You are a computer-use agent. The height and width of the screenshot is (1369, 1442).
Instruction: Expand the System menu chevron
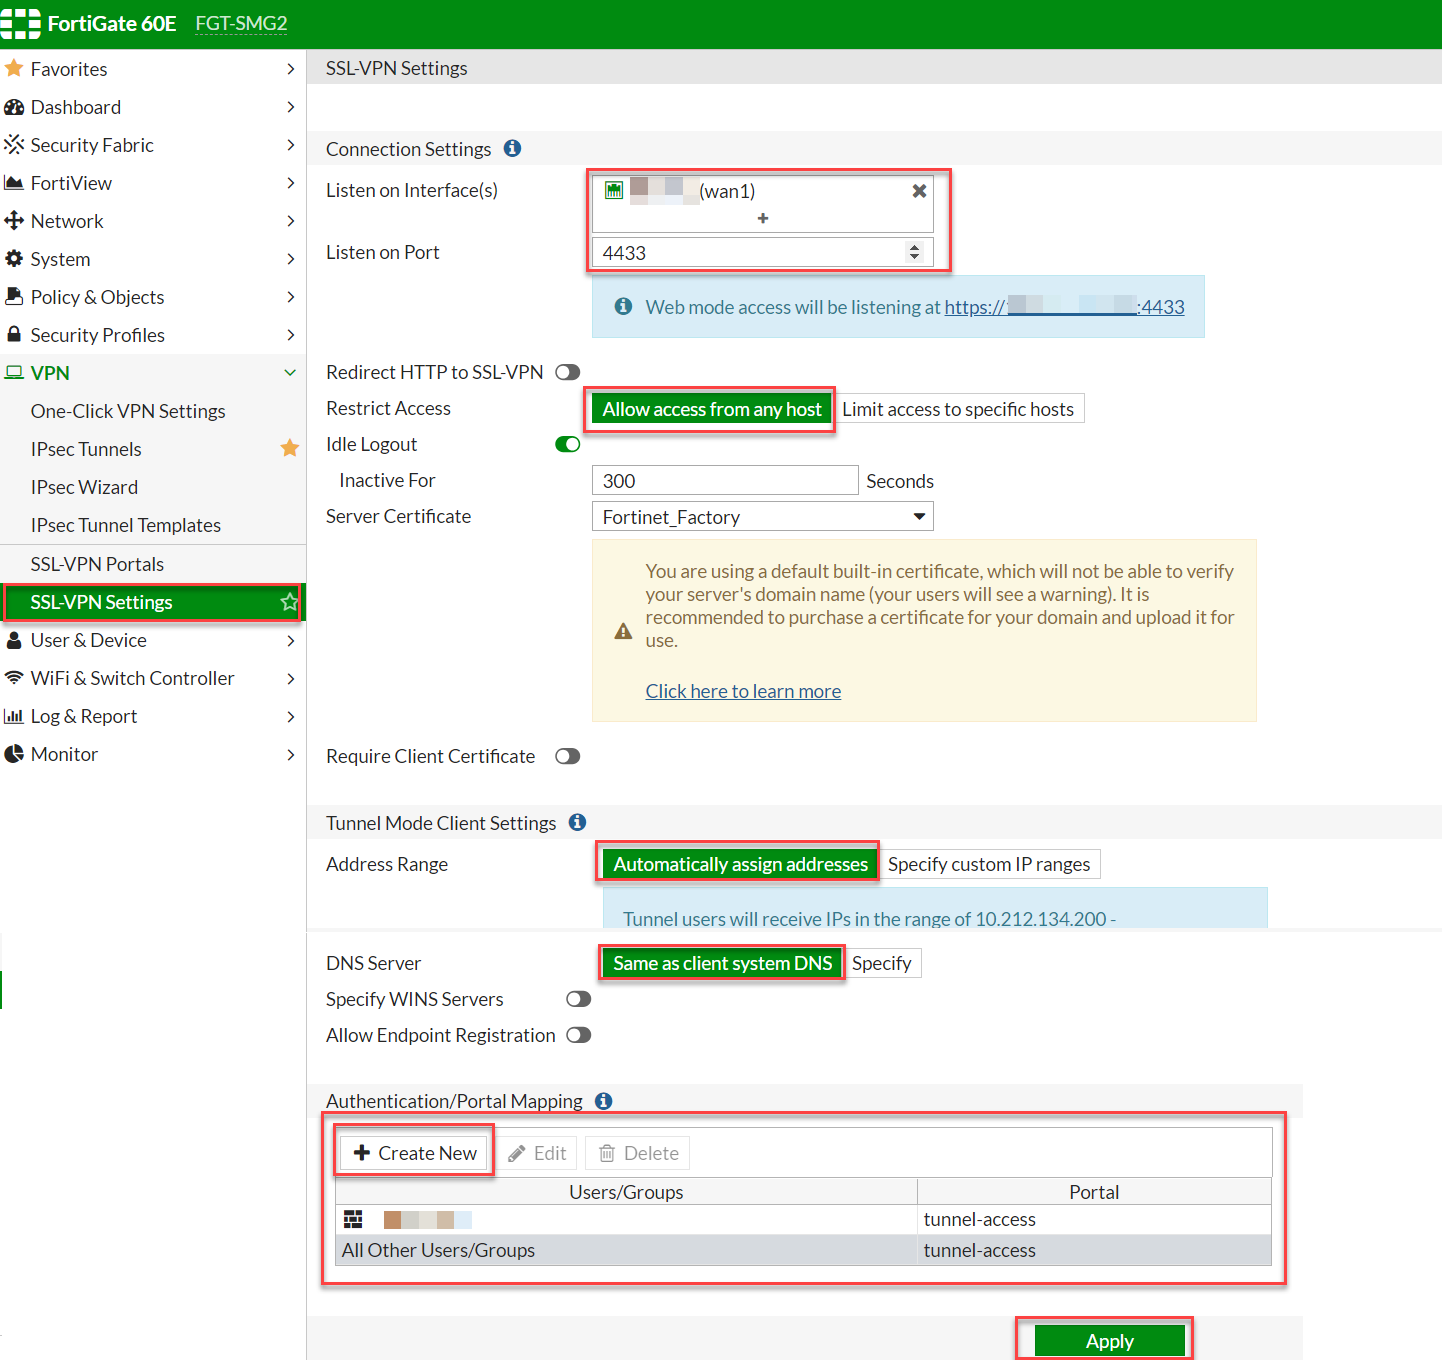coord(290,259)
